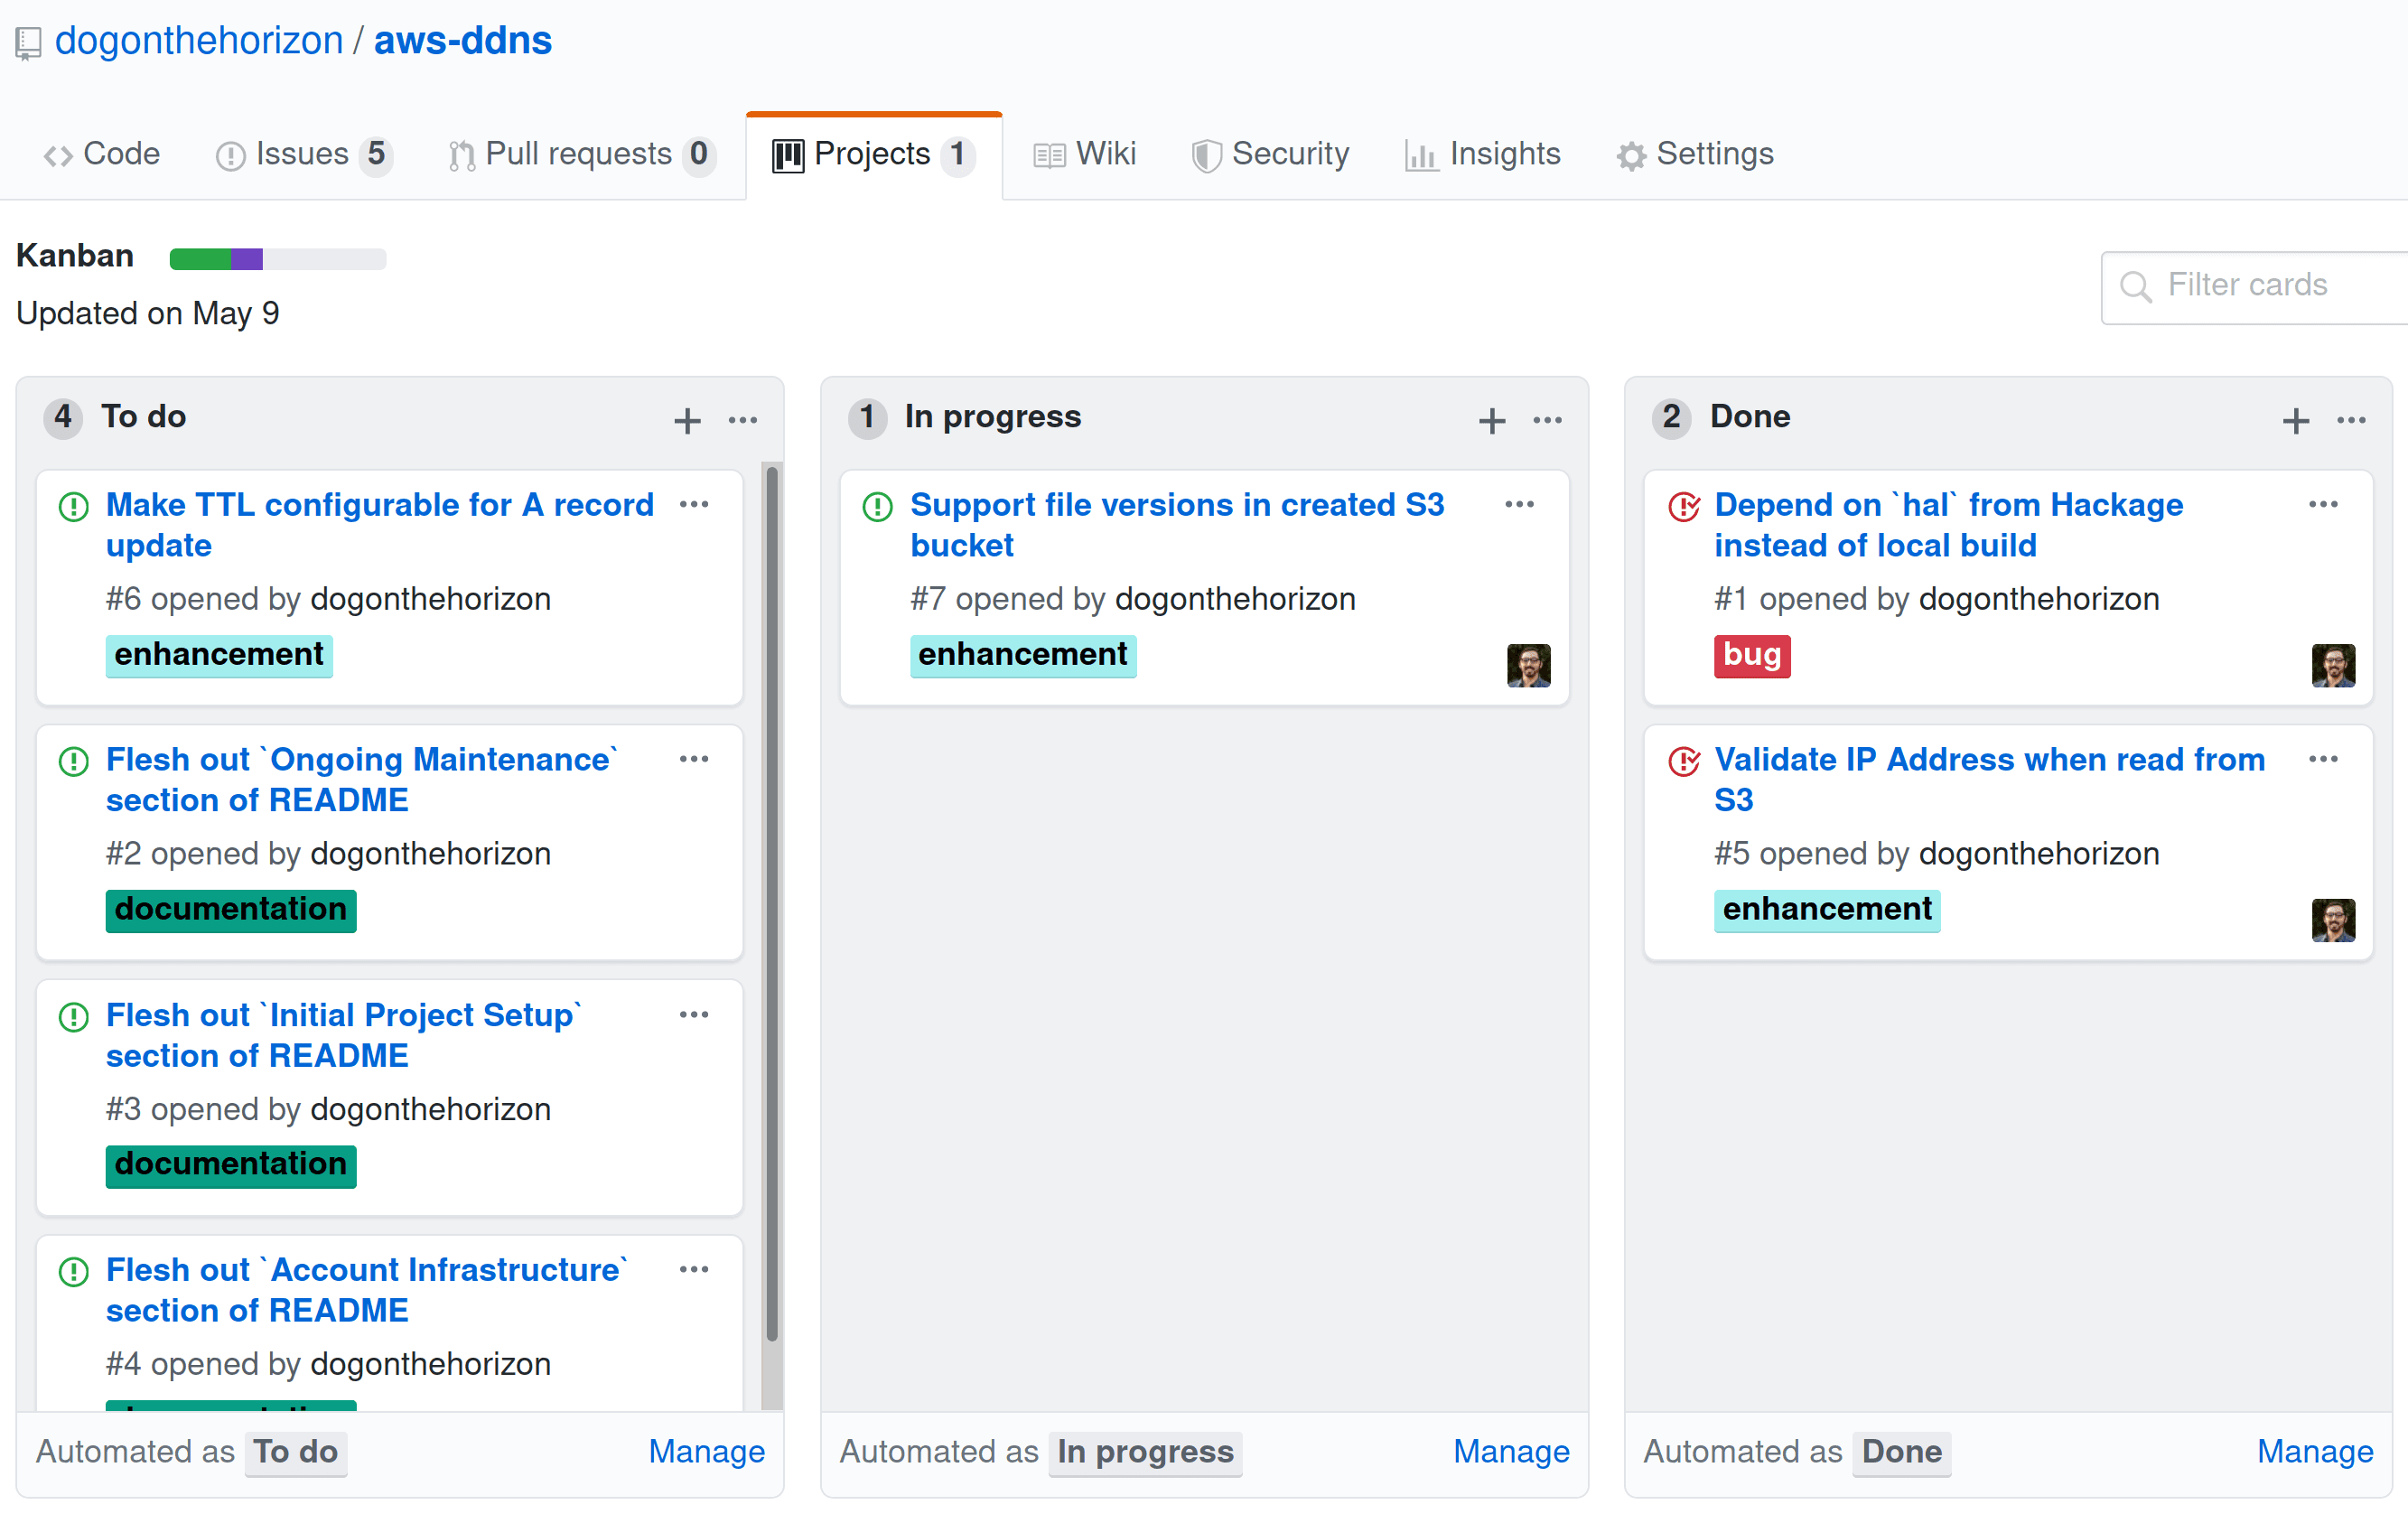Image resolution: width=2408 pixels, height=1514 pixels.
Task: Click author dogonthehorizon on issue #6
Action: point(431,599)
